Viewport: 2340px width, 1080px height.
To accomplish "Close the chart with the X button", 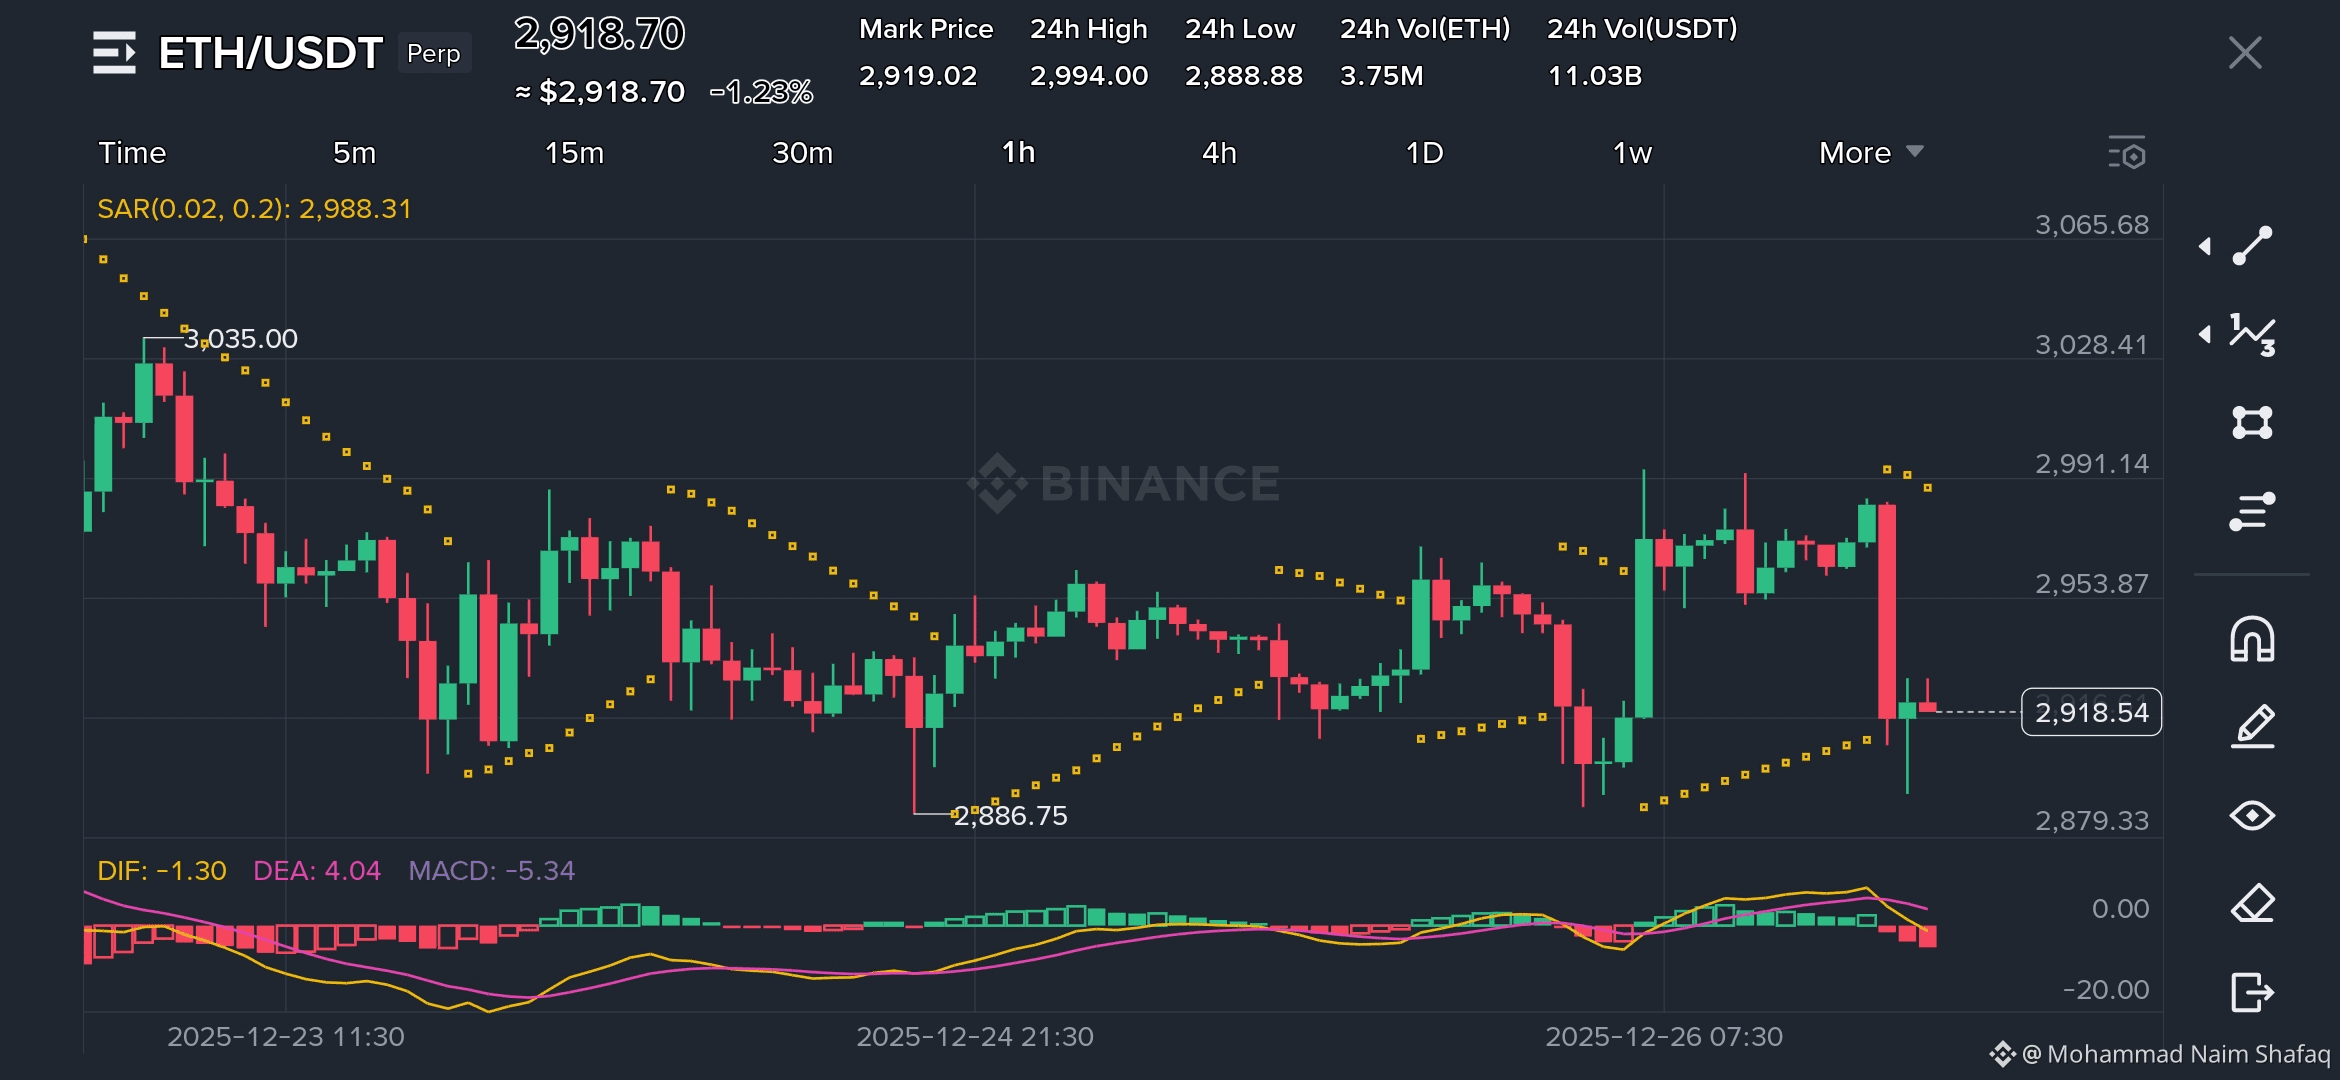I will pos(2245,52).
